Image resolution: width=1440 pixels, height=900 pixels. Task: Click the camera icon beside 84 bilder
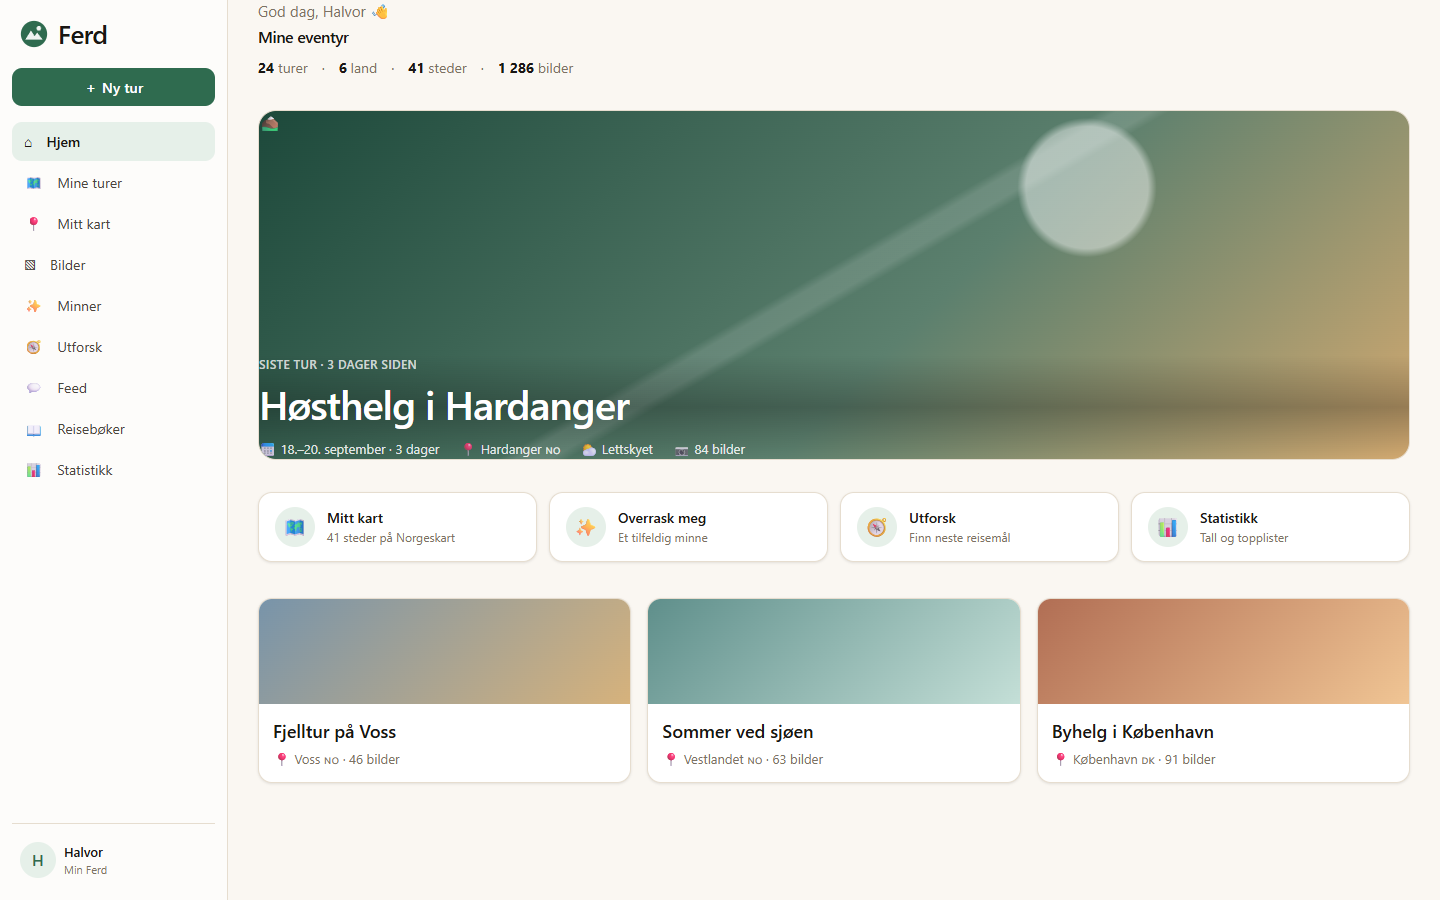tap(682, 450)
